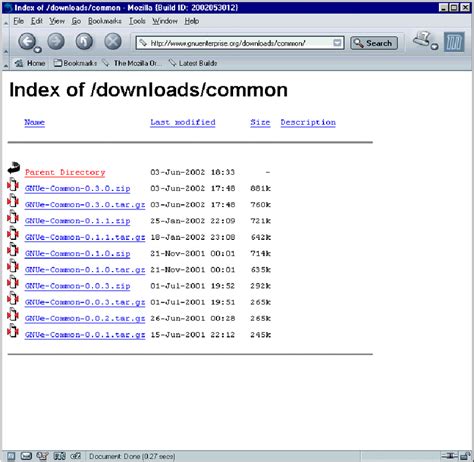This screenshot has height=462, width=474.
Task: Click the Print icon in toolbar
Action: point(422,40)
